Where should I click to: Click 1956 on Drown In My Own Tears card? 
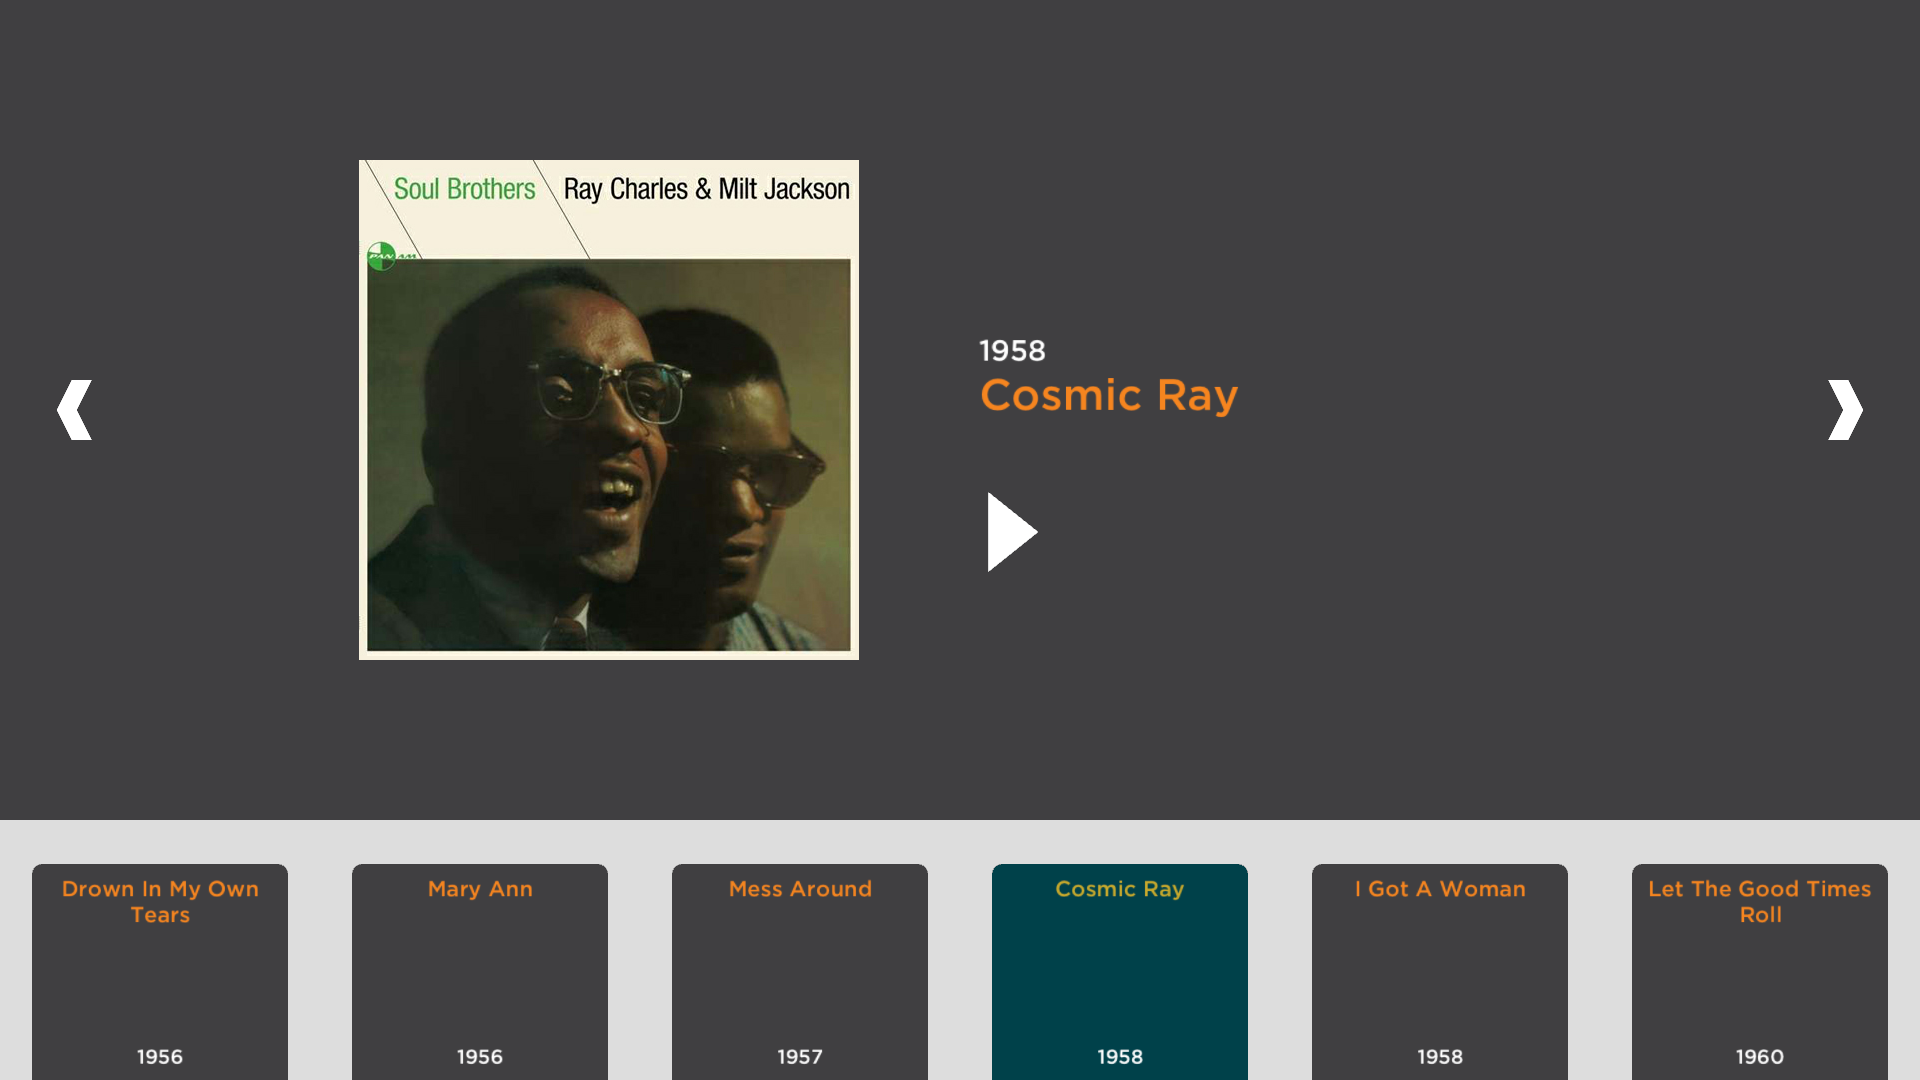[160, 1057]
